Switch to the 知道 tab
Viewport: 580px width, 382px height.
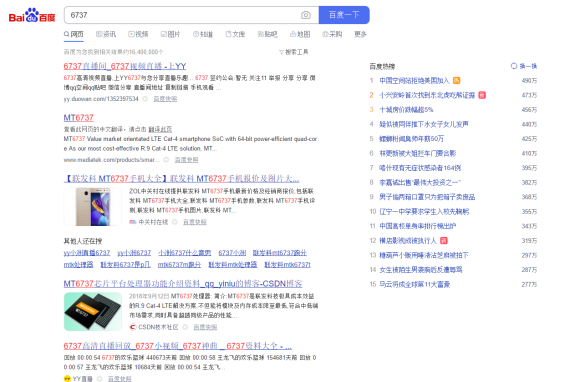pos(203,34)
